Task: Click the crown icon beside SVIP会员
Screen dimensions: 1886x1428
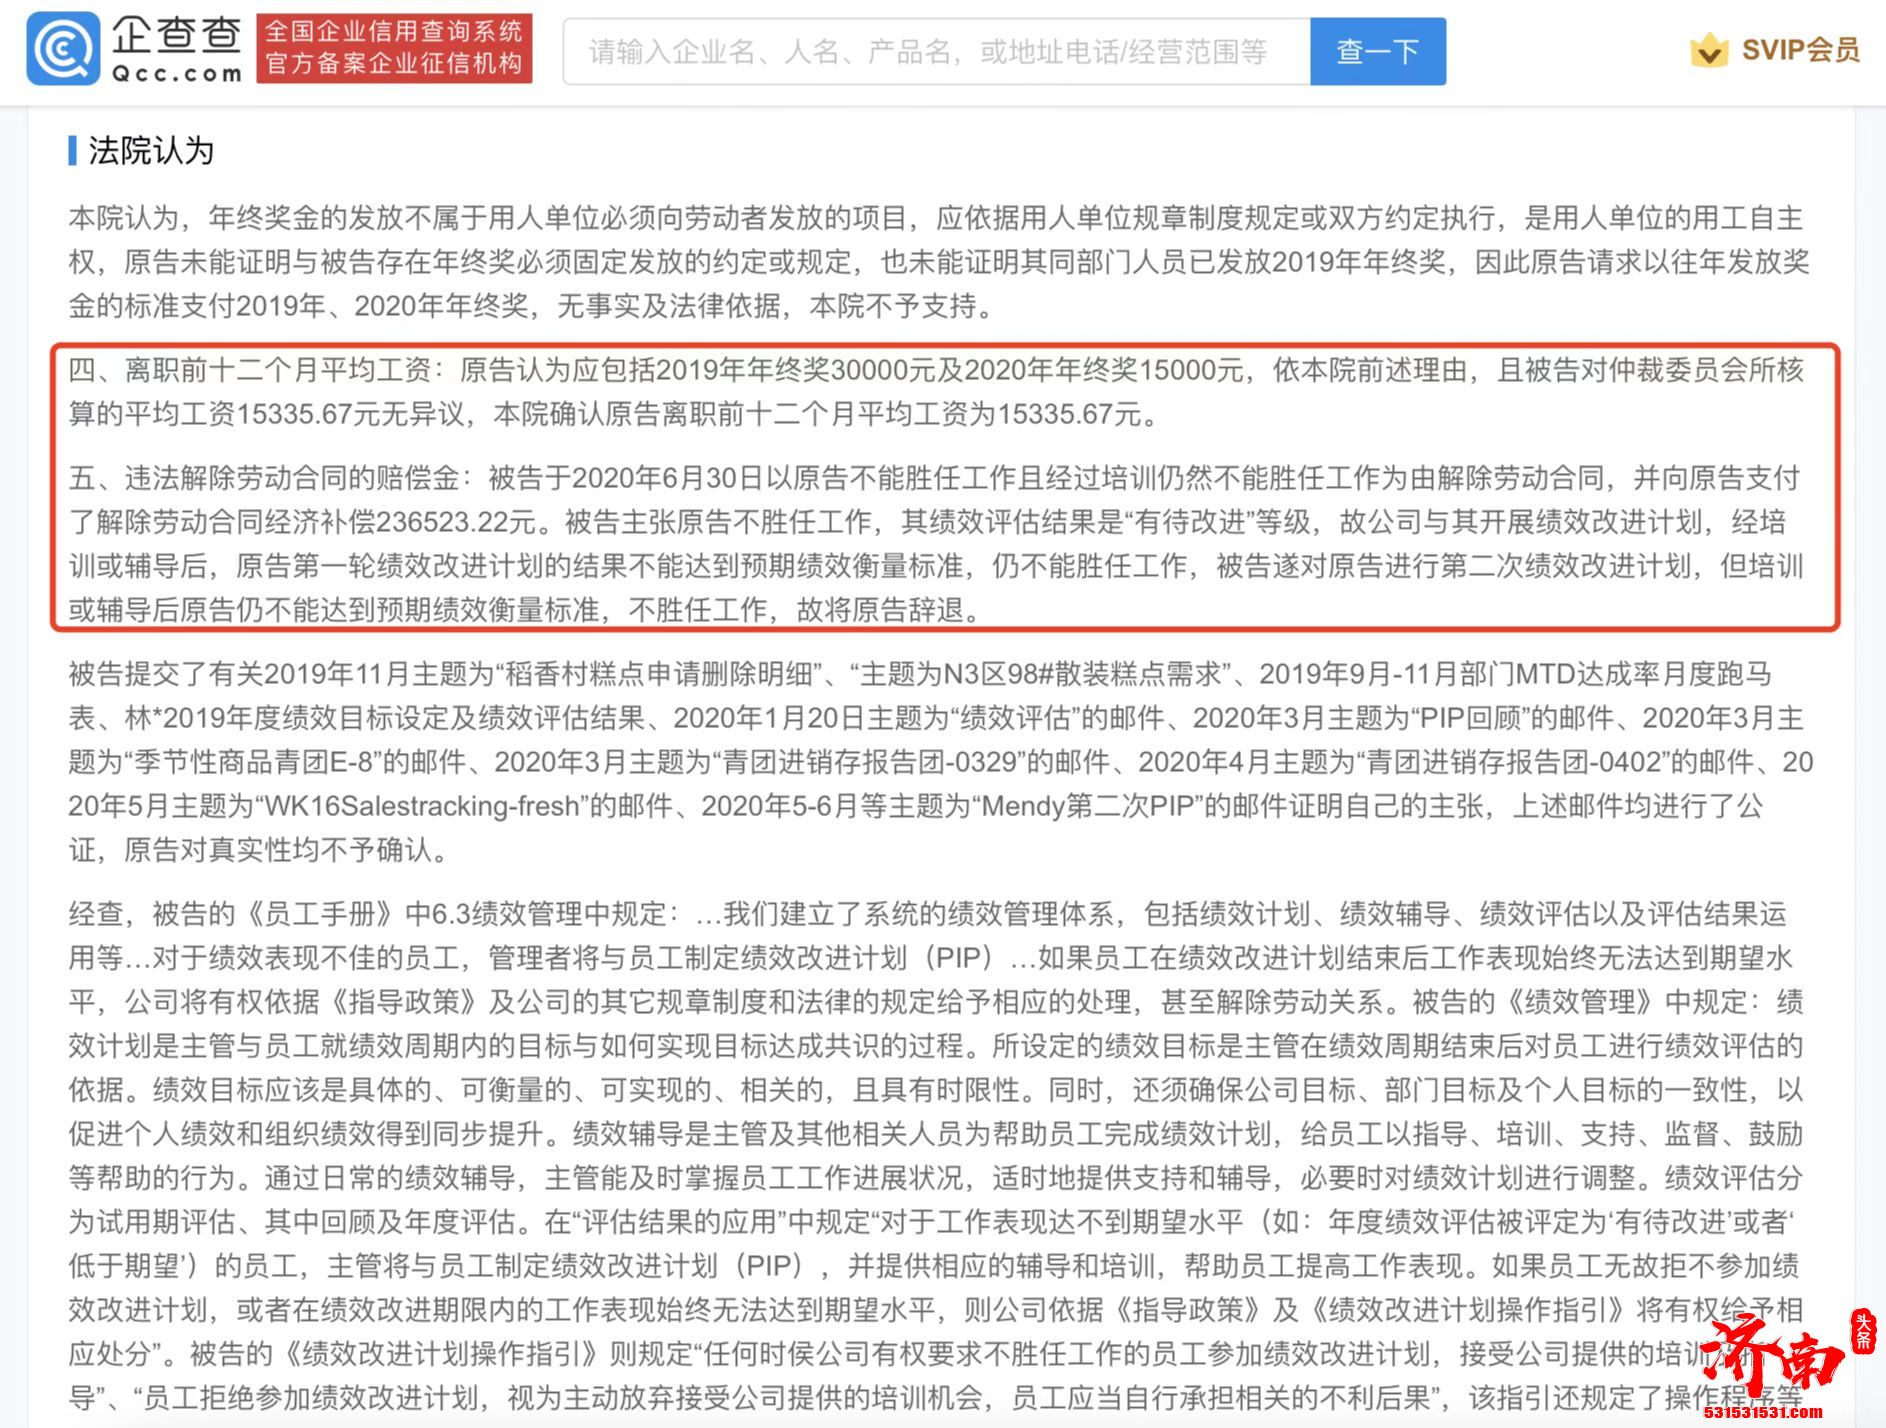Action: [x=1709, y=49]
